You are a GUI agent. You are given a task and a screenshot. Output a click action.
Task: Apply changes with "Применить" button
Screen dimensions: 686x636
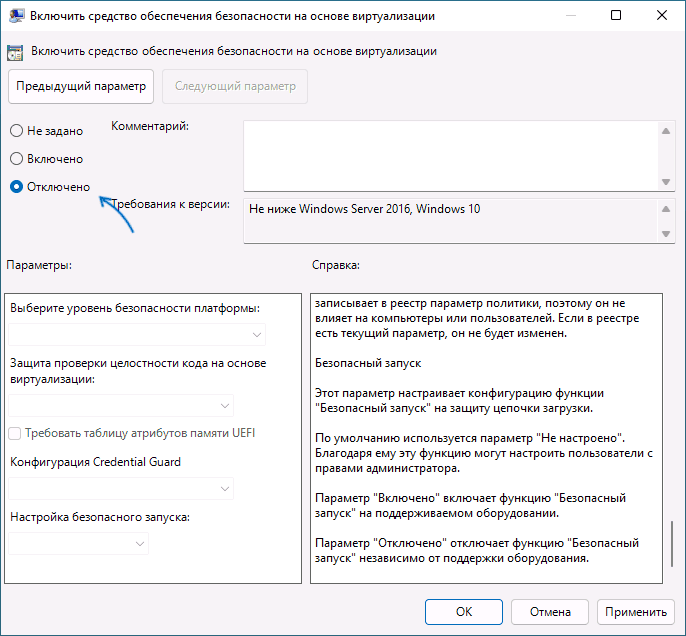tap(635, 611)
